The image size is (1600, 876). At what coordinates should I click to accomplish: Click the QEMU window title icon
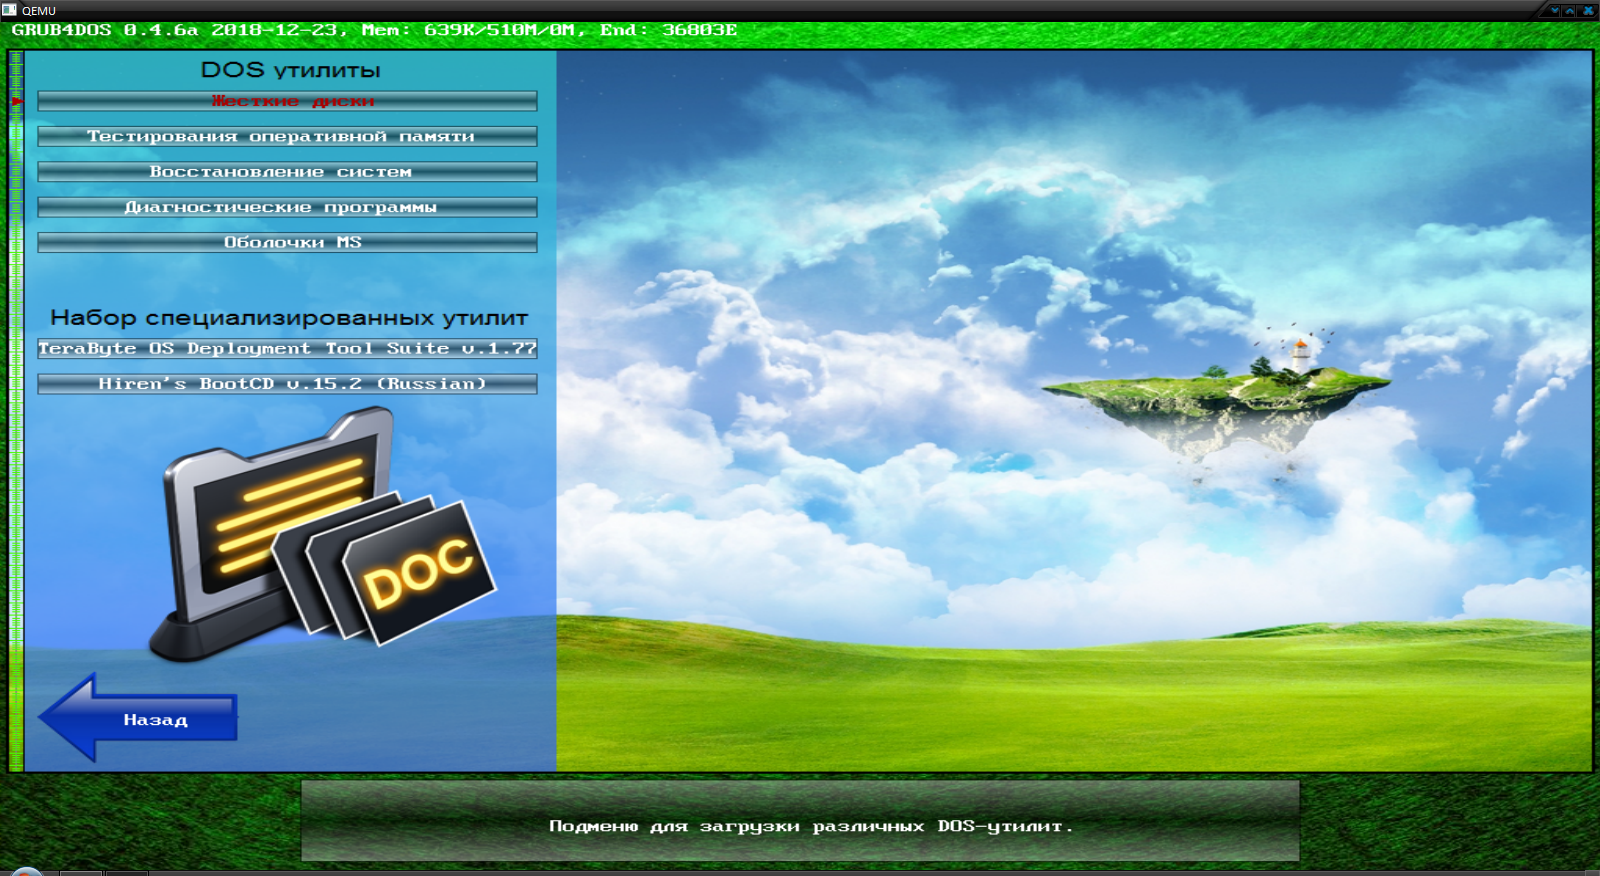[9, 9]
